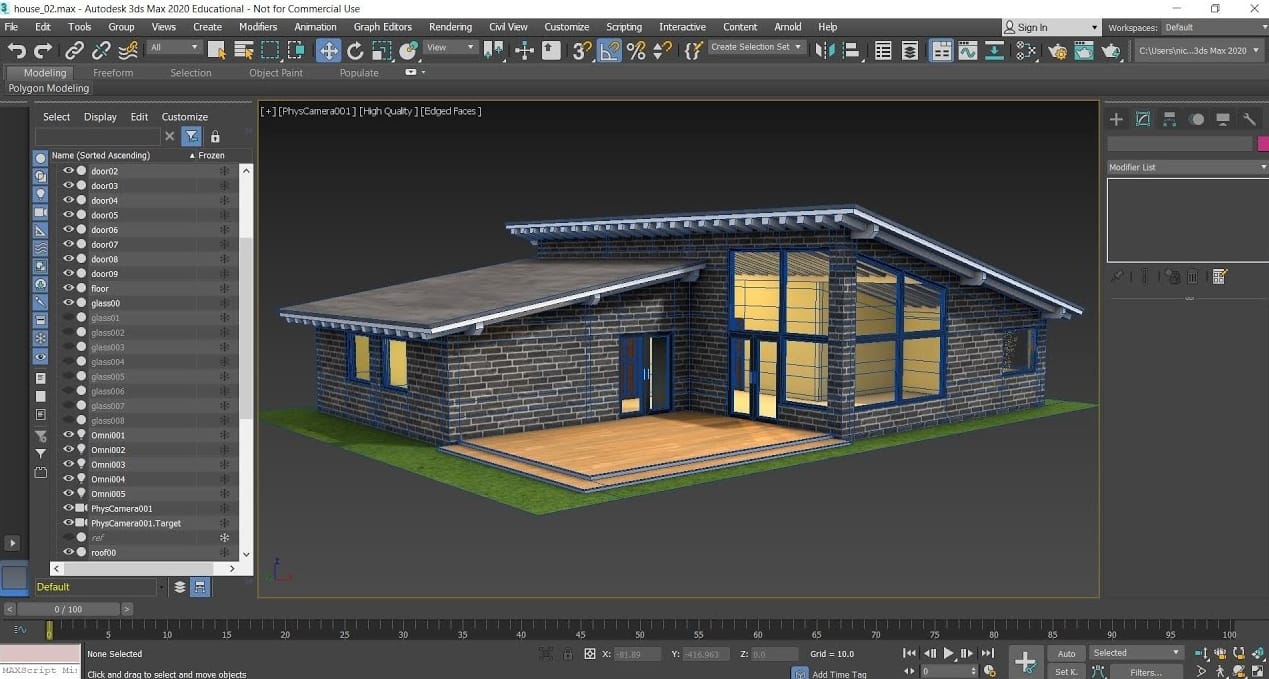
Task: Toggle the Angle Snap icon
Action: coord(609,50)
